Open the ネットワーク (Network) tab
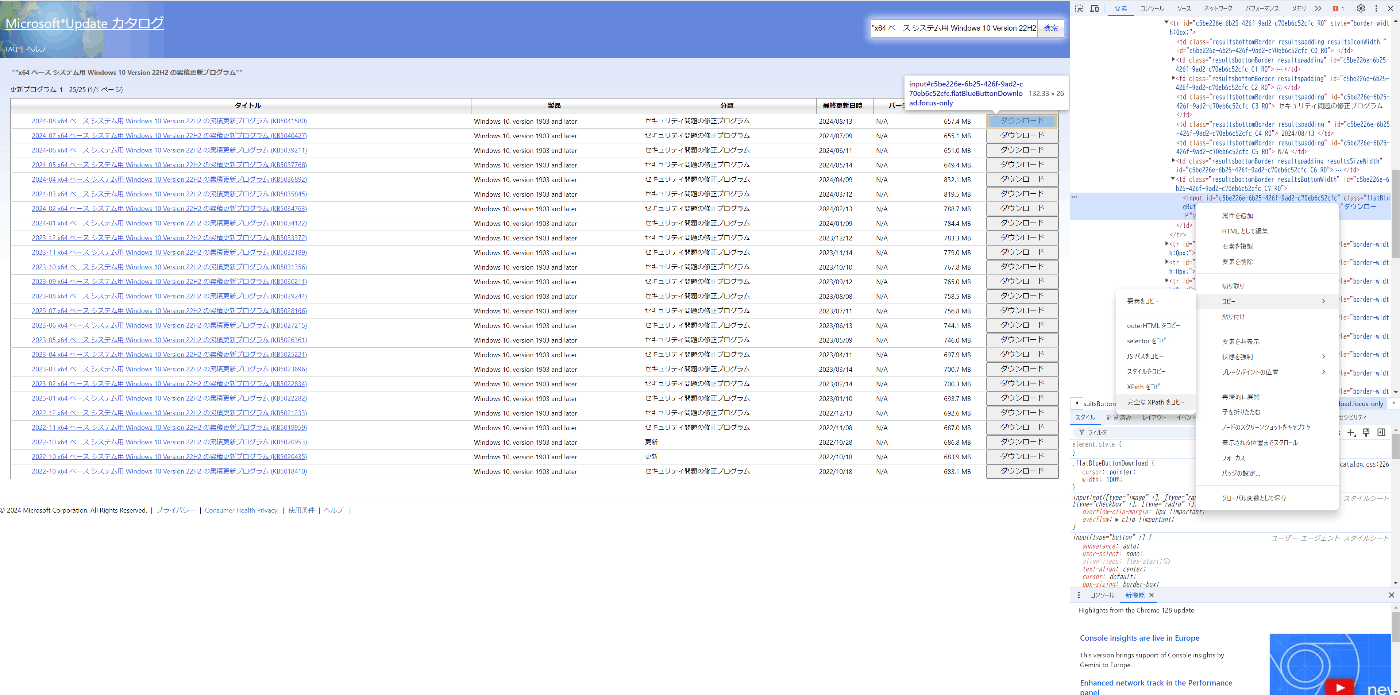This screenshot has height=695, width=1400. point(1217,8)
